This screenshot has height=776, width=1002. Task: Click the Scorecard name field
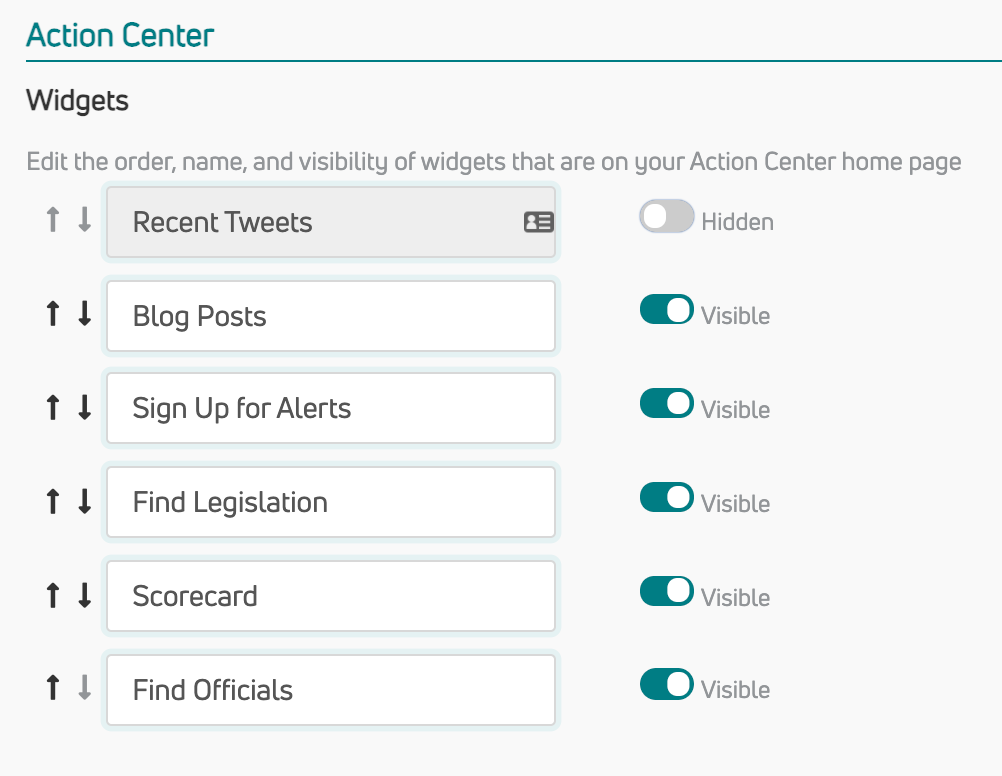(x=330, y=596)
